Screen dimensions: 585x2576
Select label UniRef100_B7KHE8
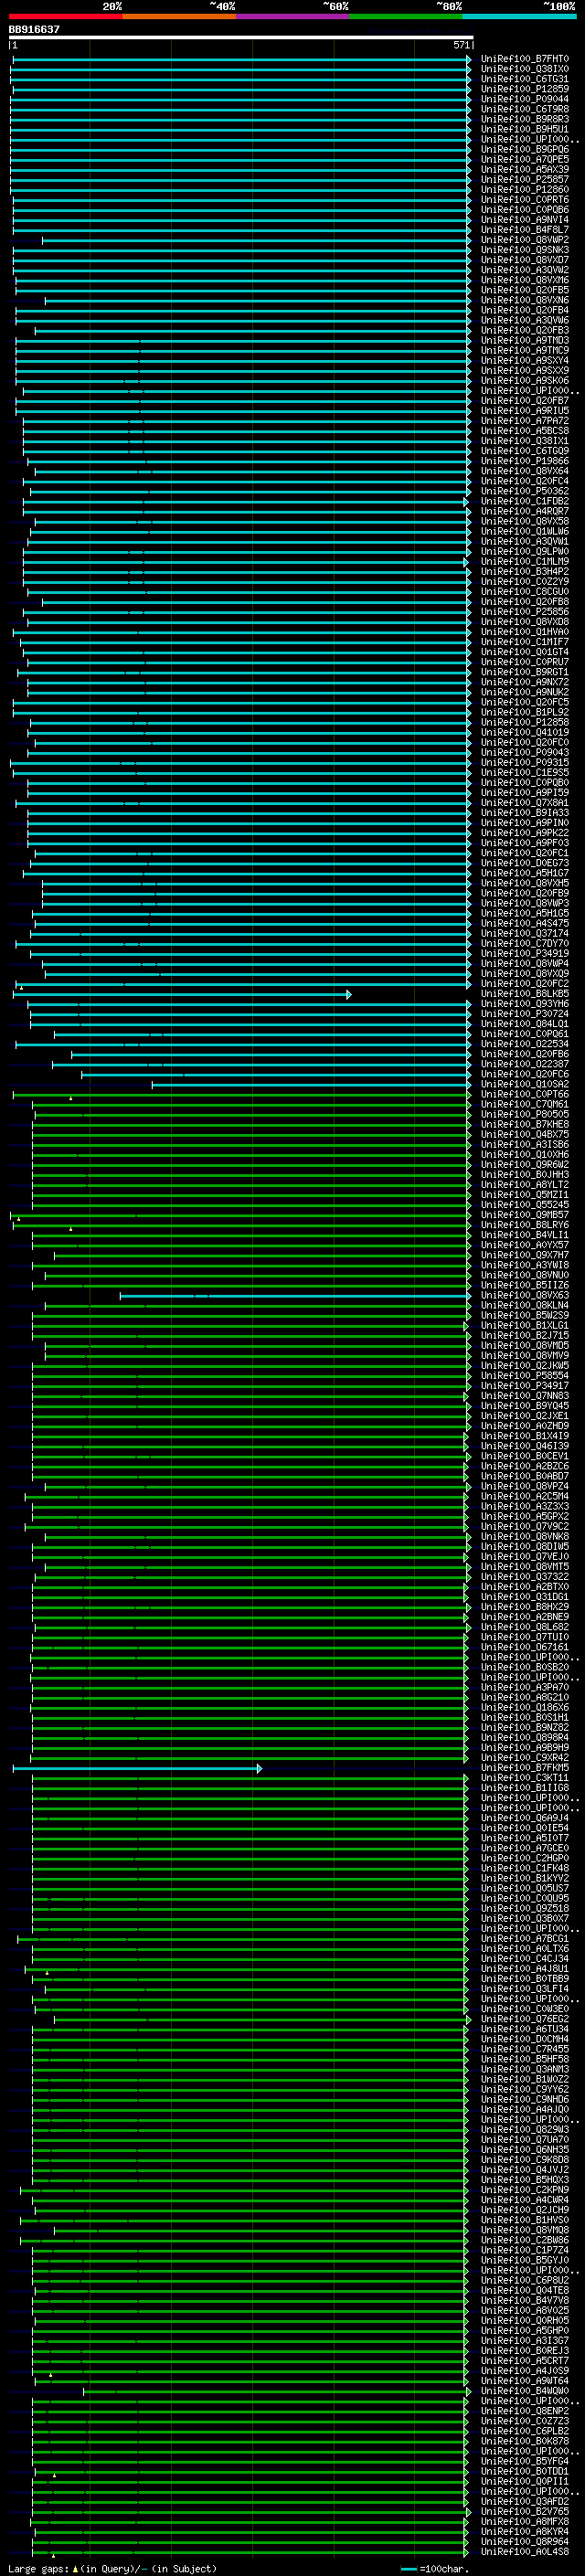(524, 1125)
